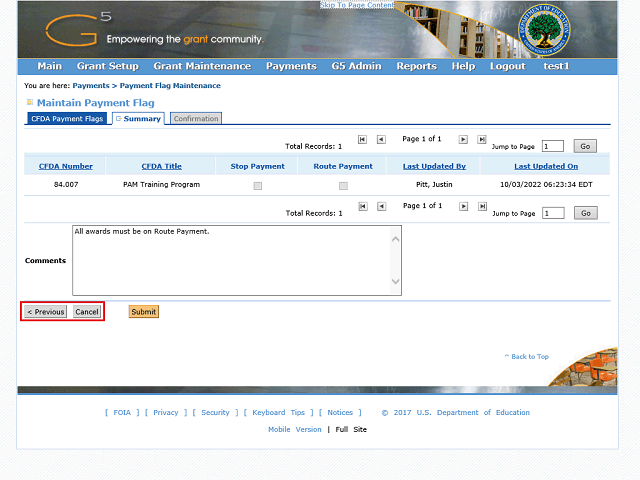Image resolution: width=640 pixels, height=480 pixels.
Task: Sort by CFDA Title column
Action: [x=162, y=166]
